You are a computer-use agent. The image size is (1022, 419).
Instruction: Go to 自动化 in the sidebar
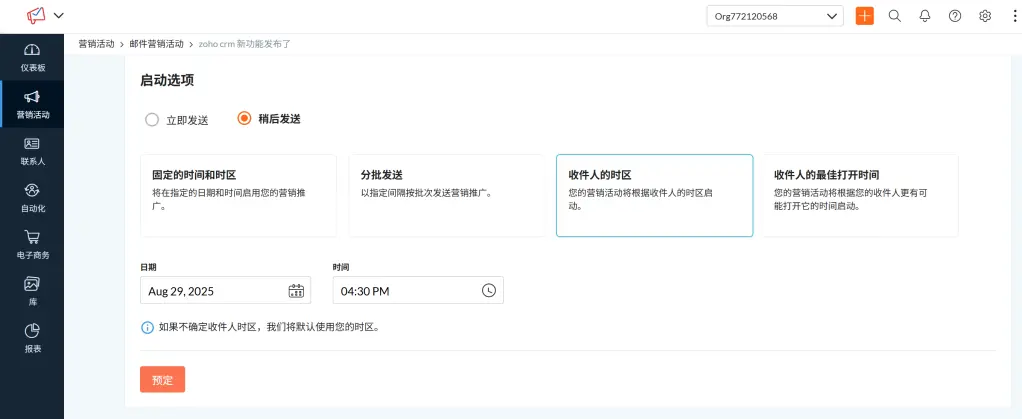(x=32, y=198)
